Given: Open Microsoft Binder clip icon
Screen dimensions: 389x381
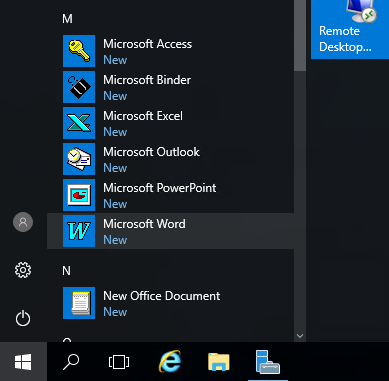Looking at the screenshot, I should point(79,87).
